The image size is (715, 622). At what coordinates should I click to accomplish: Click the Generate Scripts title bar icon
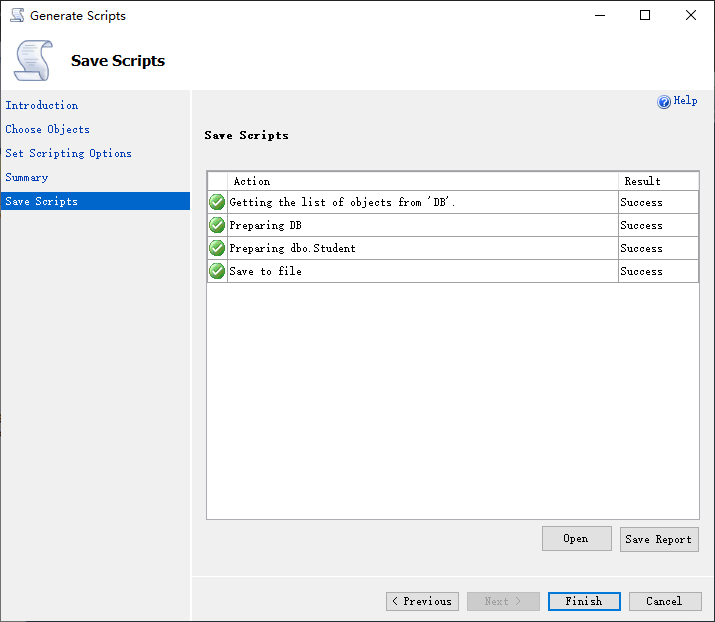17,16
